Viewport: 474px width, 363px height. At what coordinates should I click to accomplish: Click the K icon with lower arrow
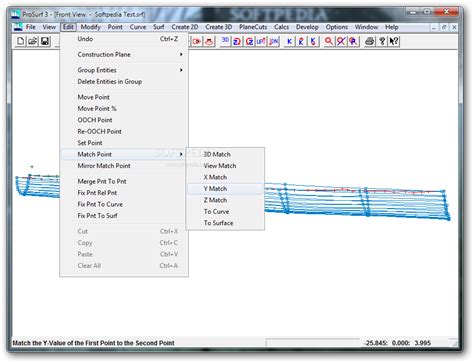coord(313,41)
